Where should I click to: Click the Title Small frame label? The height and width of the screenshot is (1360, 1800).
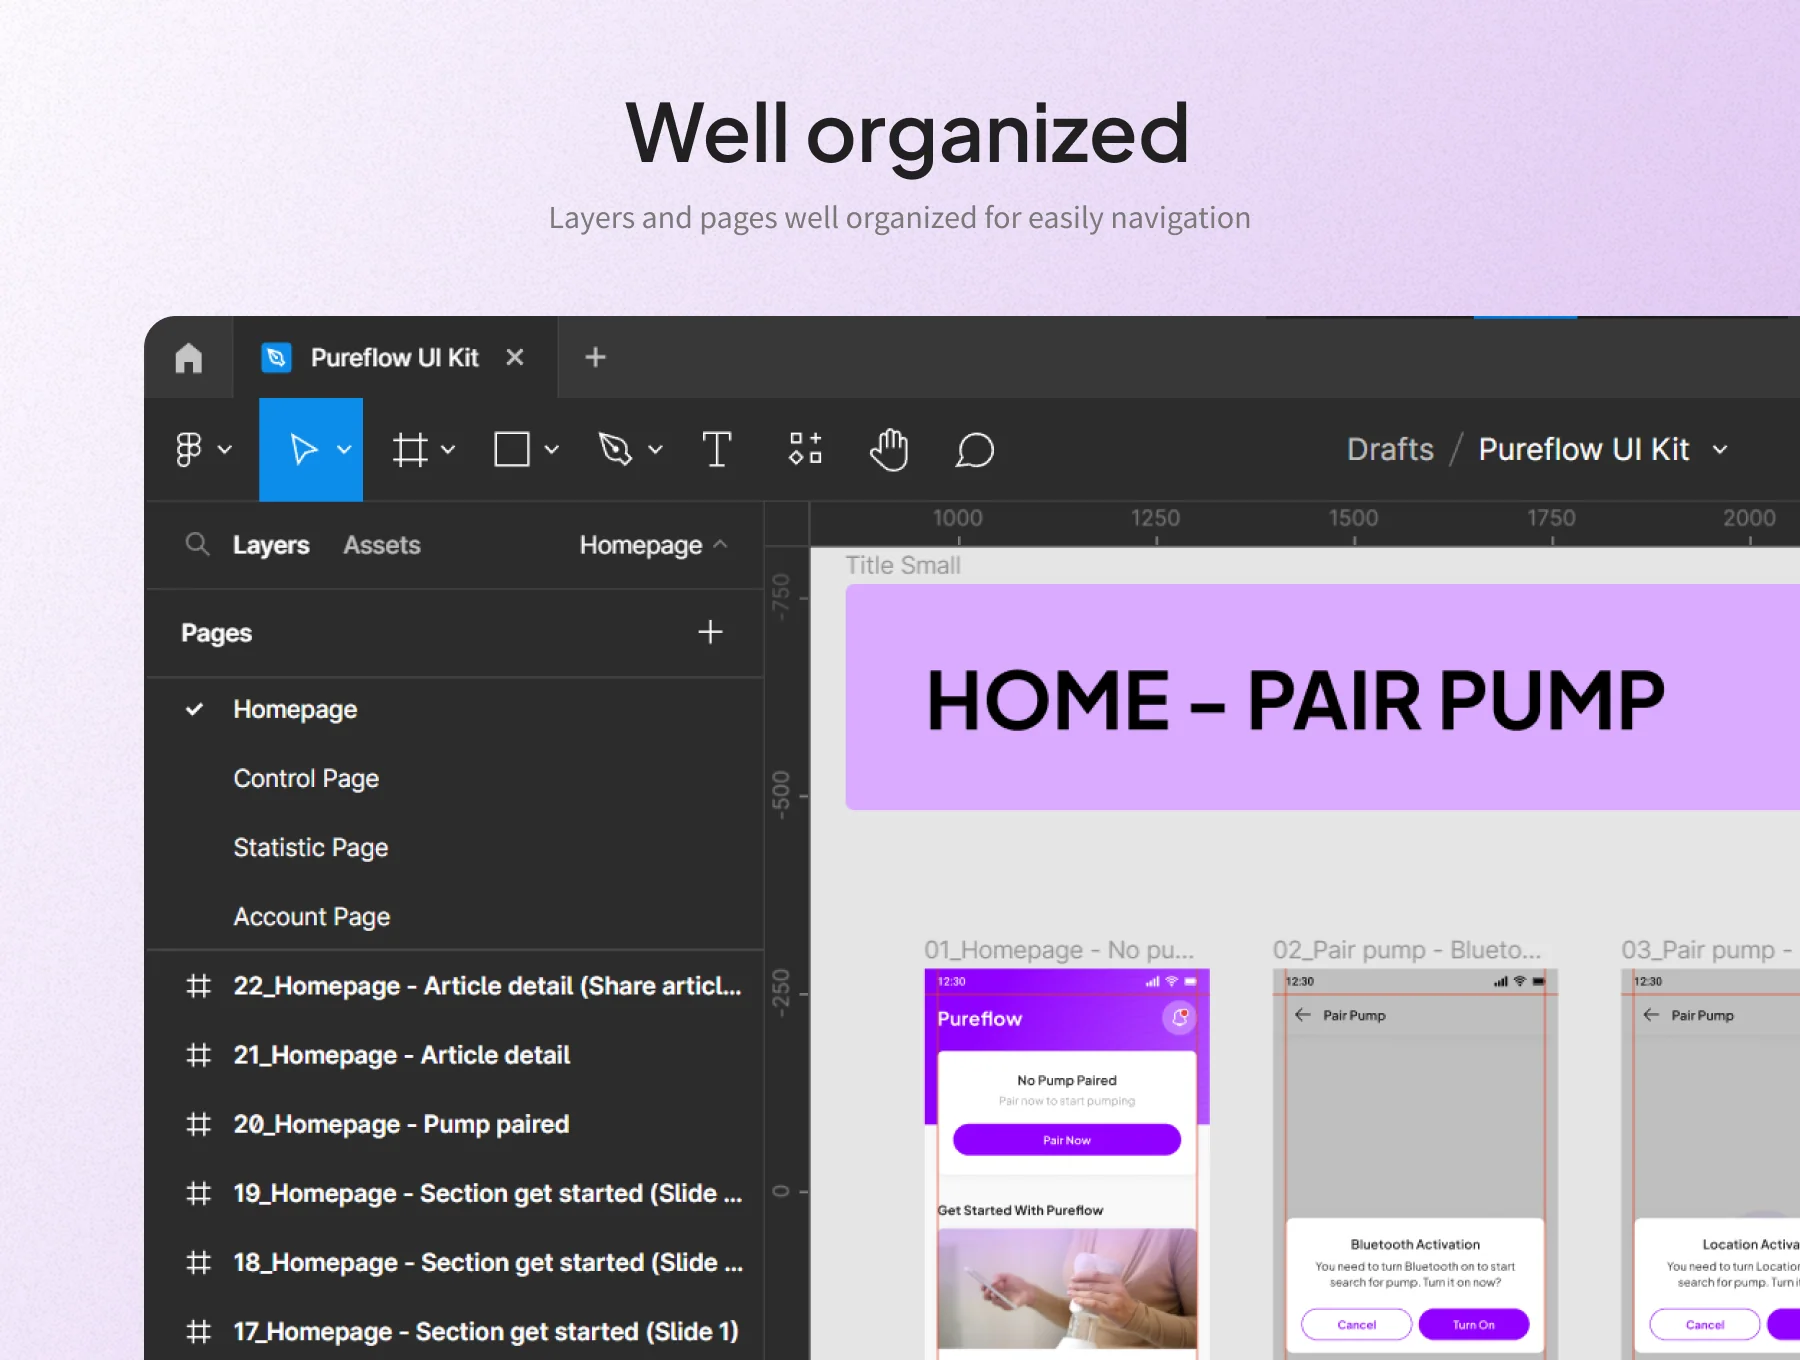pyautogui.click(x=903, y=565)
